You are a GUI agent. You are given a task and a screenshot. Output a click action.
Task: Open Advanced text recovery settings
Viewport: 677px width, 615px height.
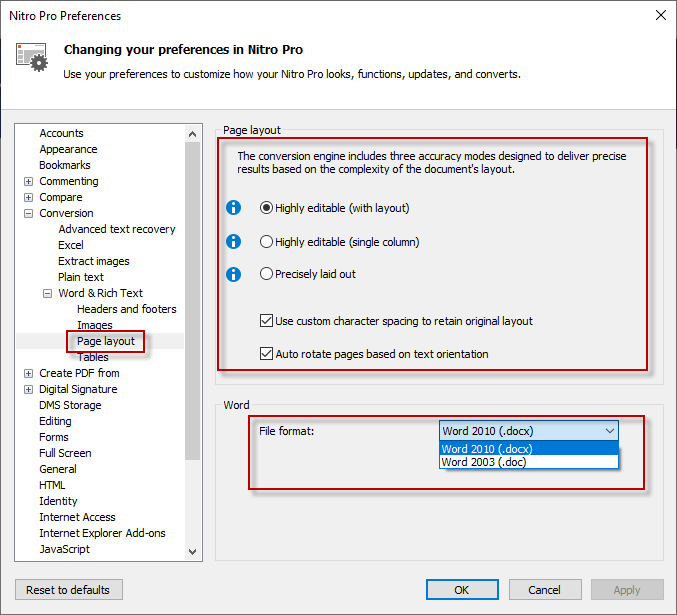point(117,229)
